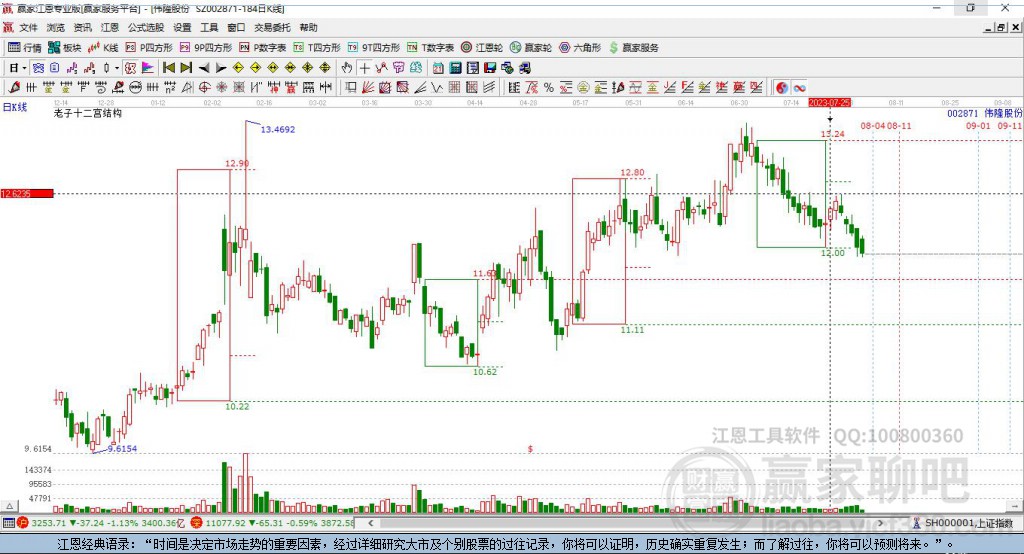The image size is (1024, 554).
Task: Click the floppy disk save icon
Action: (490, 68)
